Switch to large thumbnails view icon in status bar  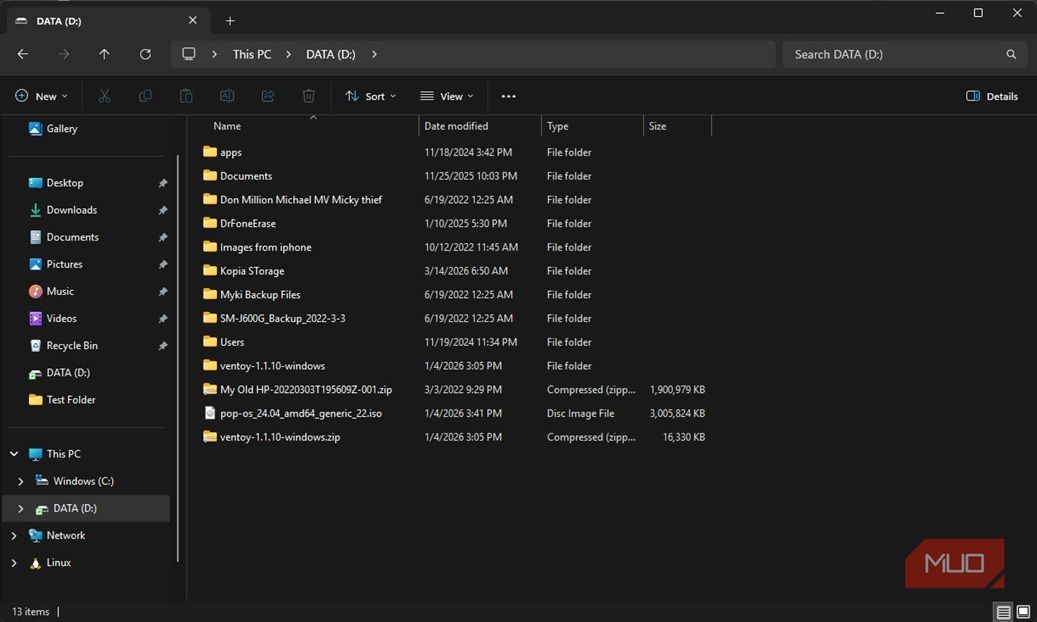(x=1023, y=611)
